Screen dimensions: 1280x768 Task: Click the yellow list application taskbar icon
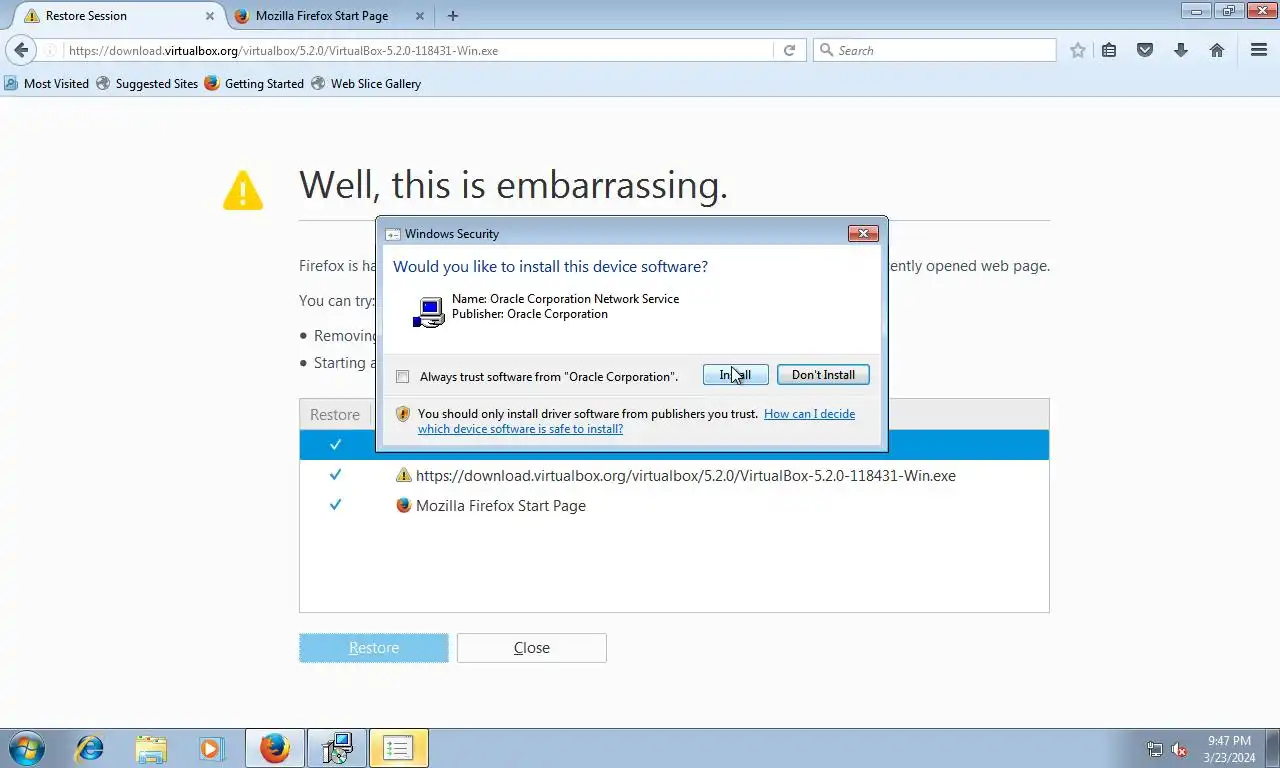[399, 748]
